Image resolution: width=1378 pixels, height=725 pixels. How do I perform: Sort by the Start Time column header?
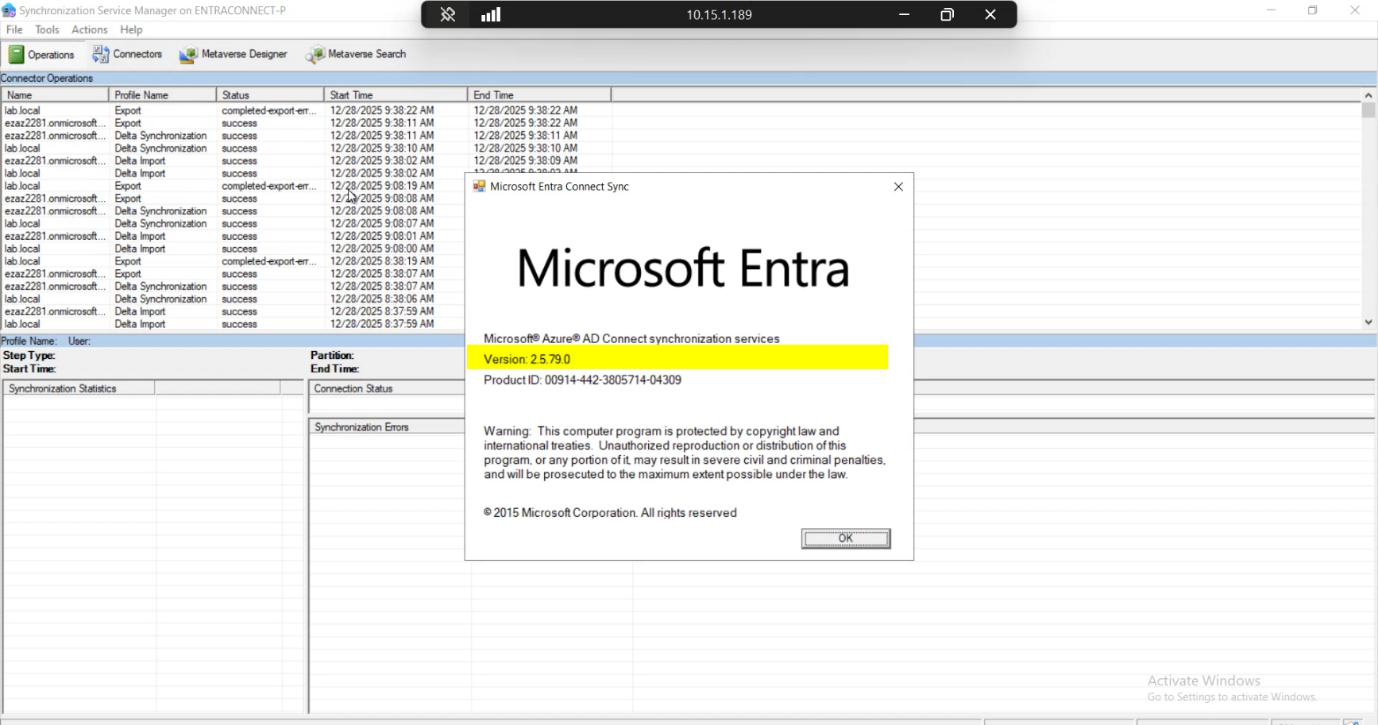396,95
